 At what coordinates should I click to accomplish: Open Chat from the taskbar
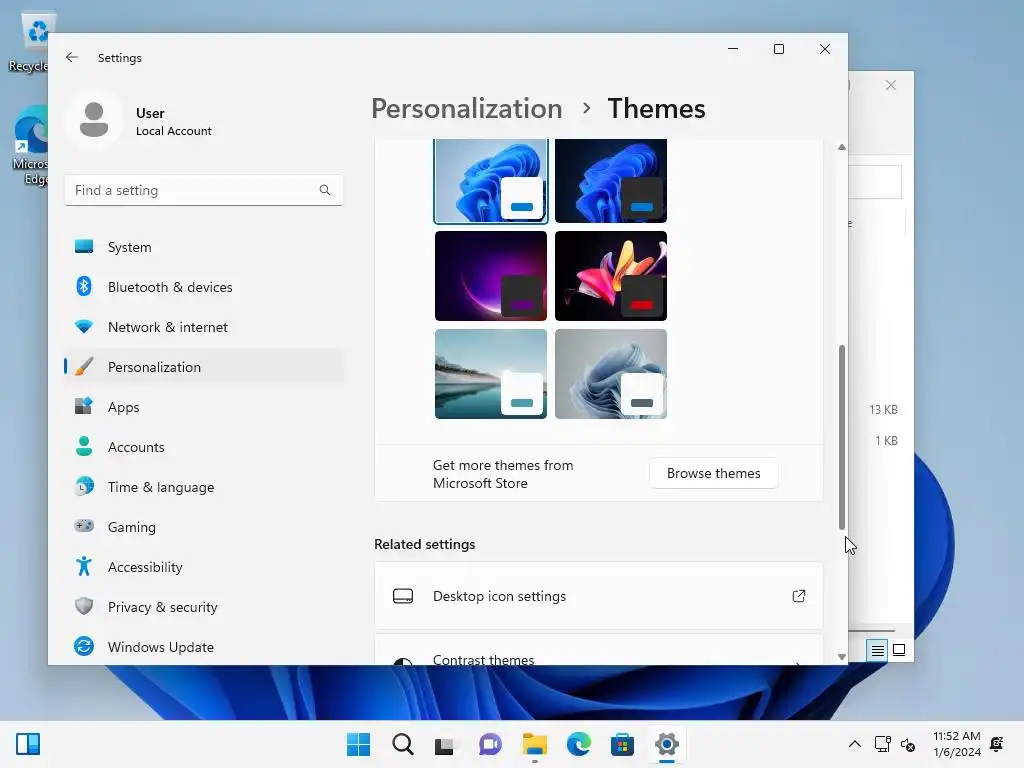tap(490, 744)
